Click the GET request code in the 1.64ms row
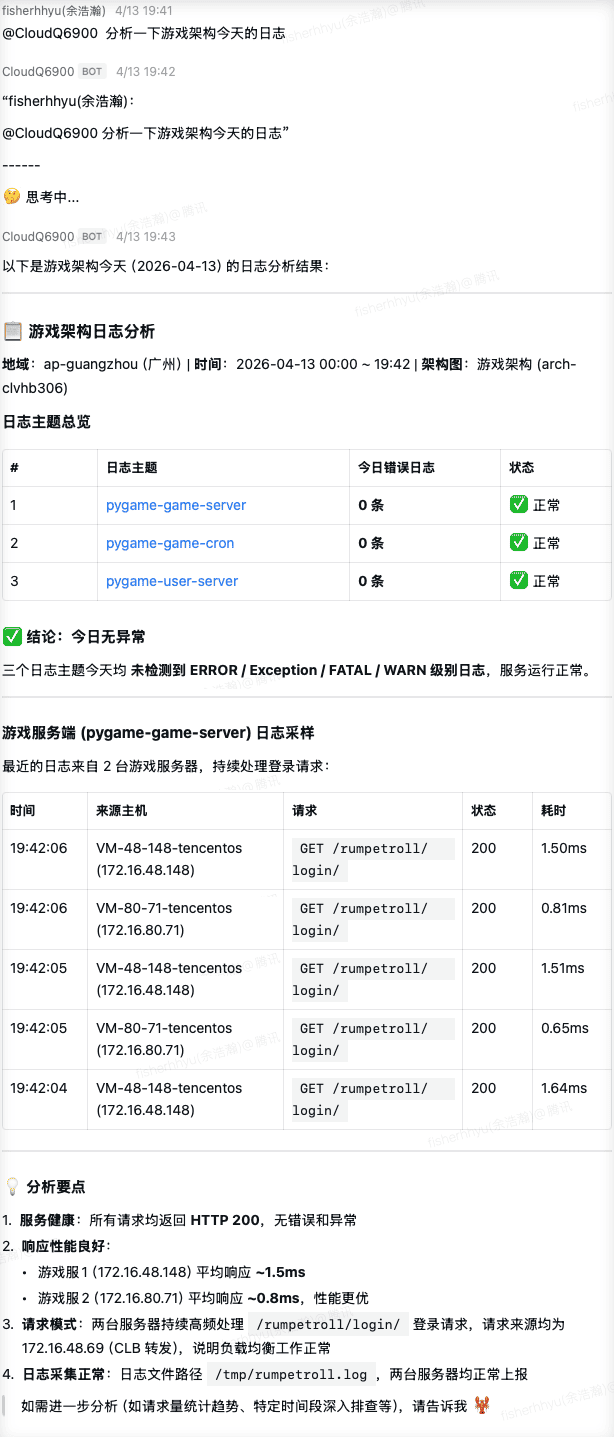The width and height of the screenshot is (614, 1437). pos(373,1099)
